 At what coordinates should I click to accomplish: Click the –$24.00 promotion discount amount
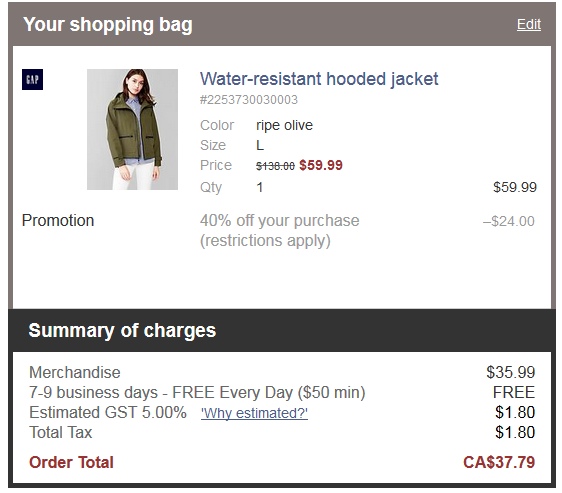[x=509, y=221]
